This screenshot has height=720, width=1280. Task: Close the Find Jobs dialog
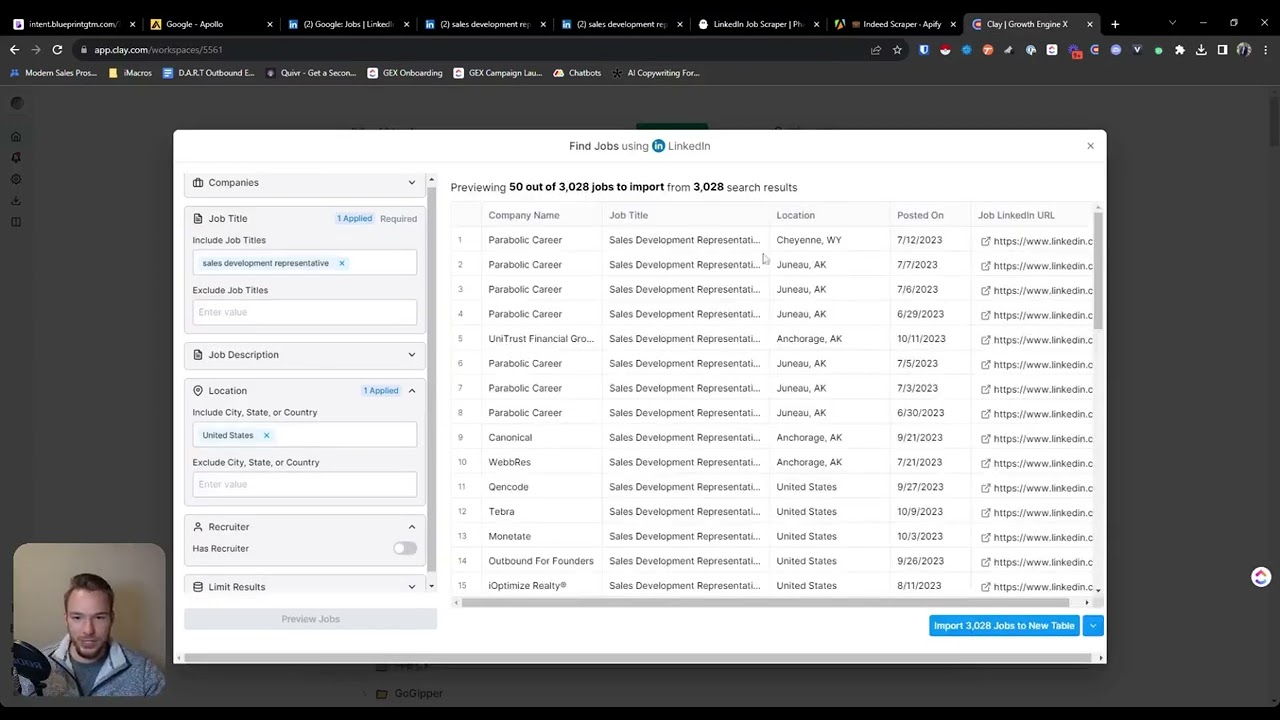pyautogui.click(x=1090, y=146)
